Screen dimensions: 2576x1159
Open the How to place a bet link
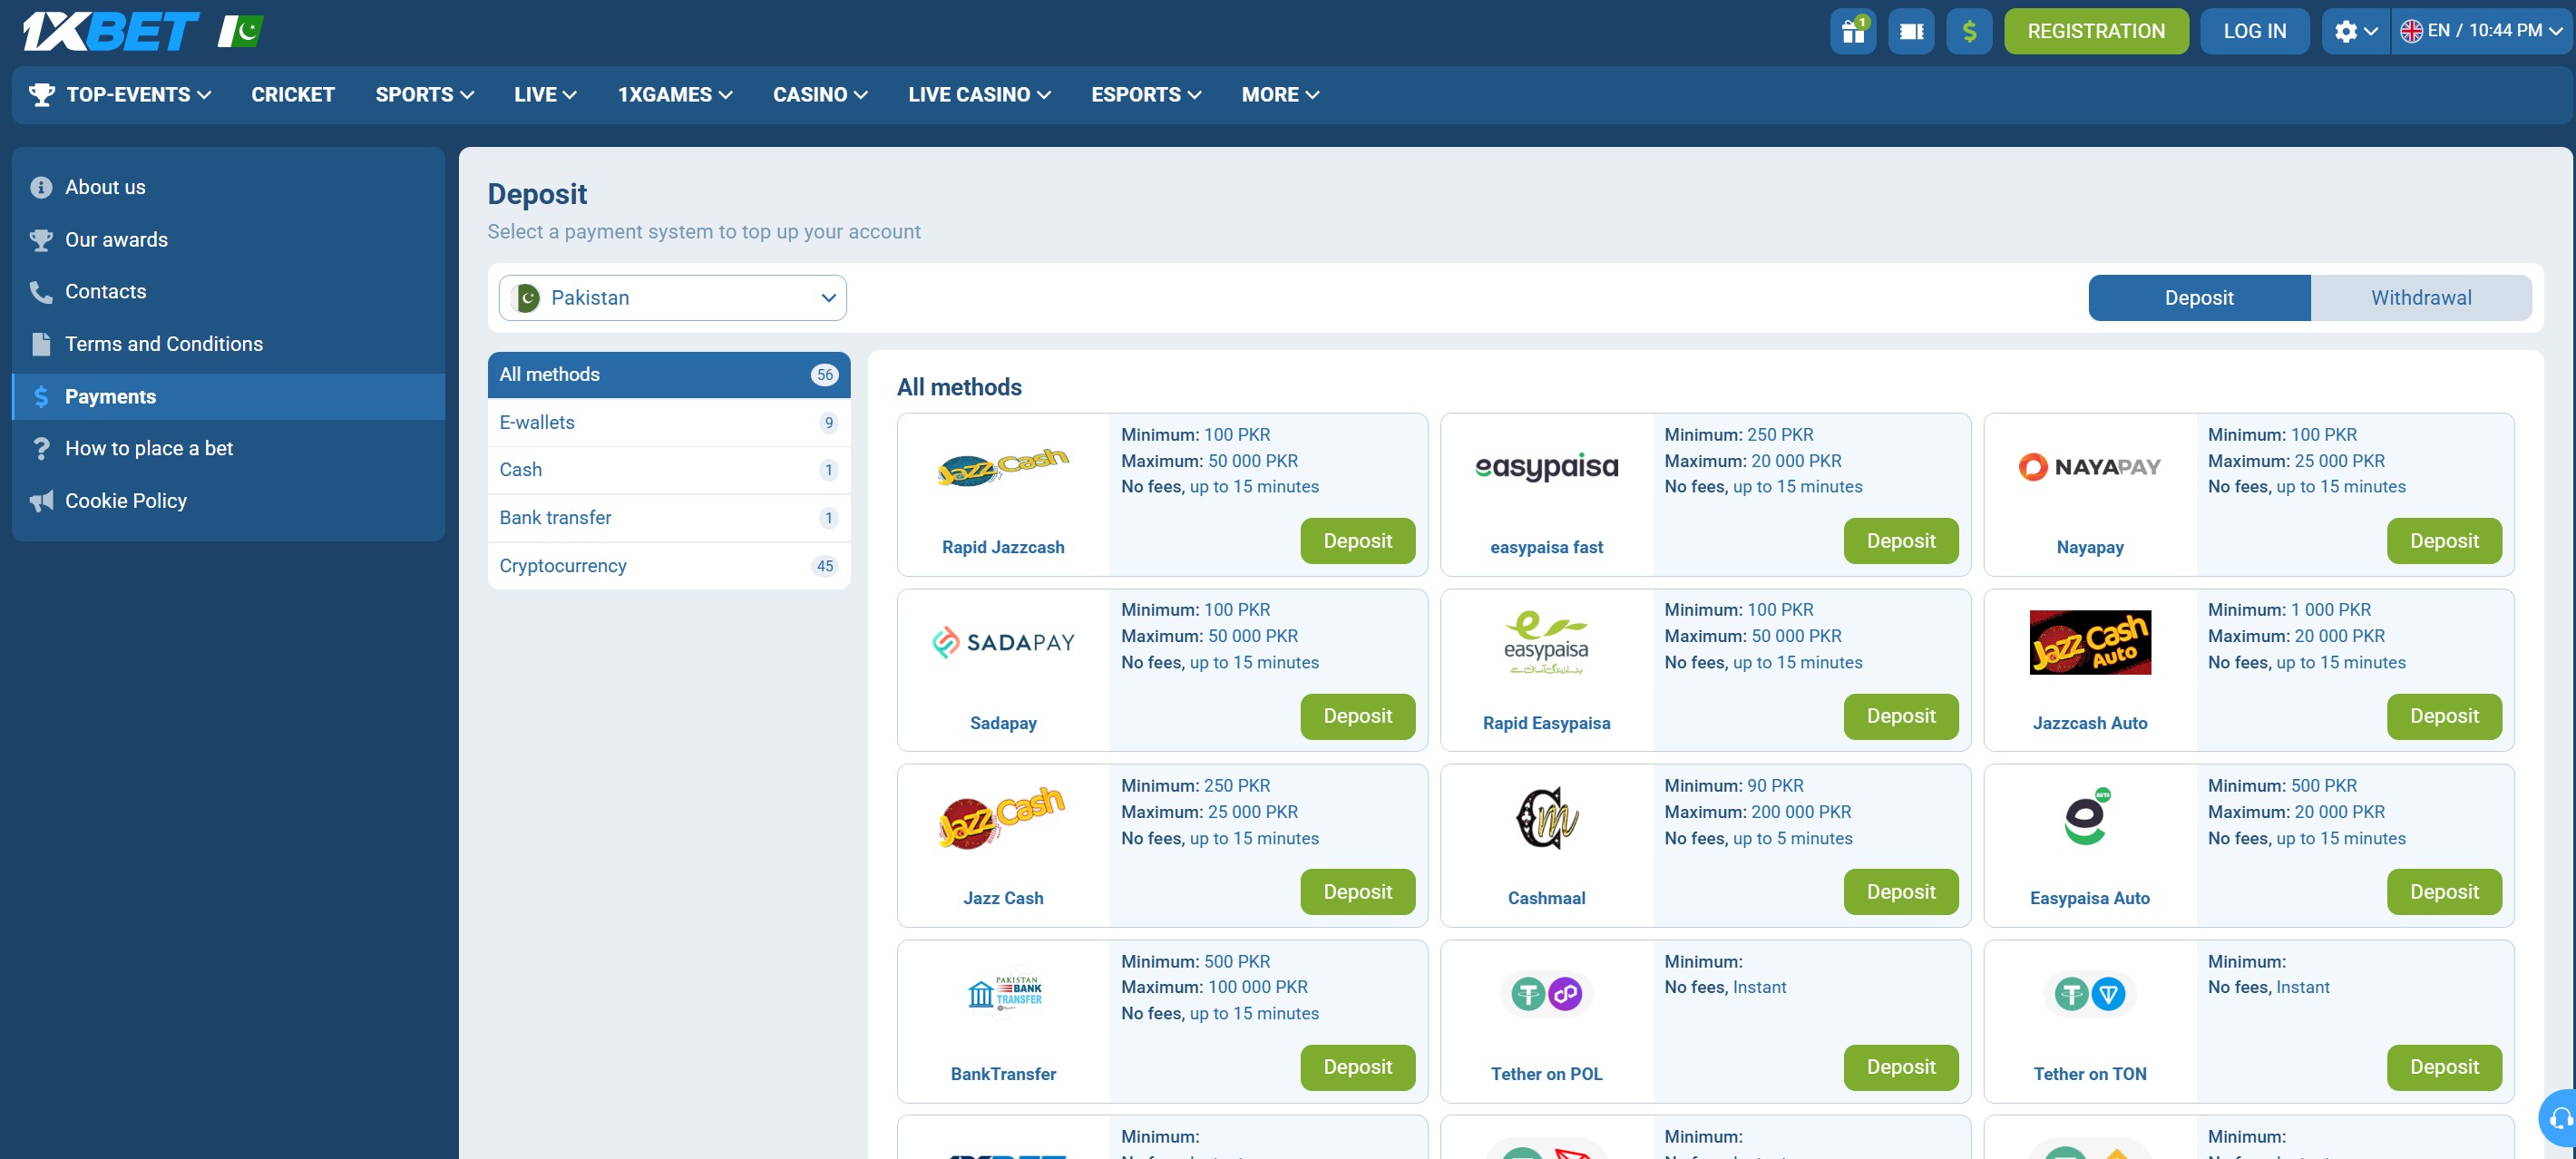[x=228, y=449]
